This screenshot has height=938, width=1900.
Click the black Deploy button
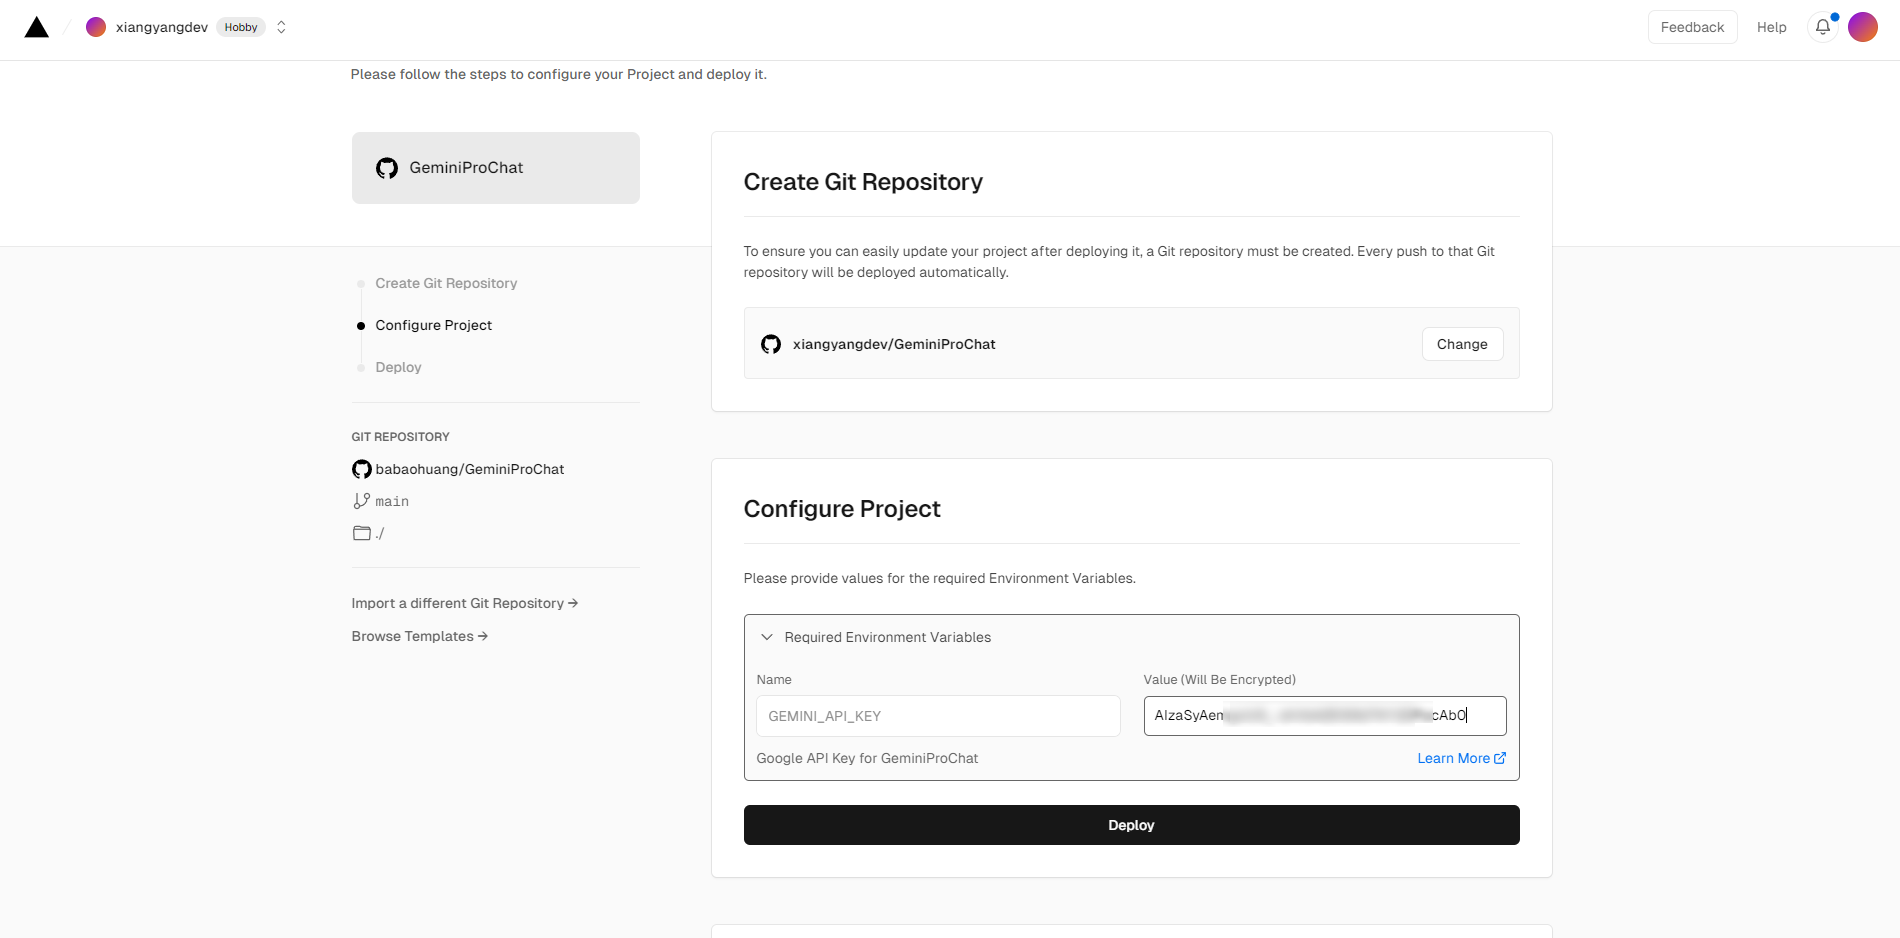coord(1131,825)
